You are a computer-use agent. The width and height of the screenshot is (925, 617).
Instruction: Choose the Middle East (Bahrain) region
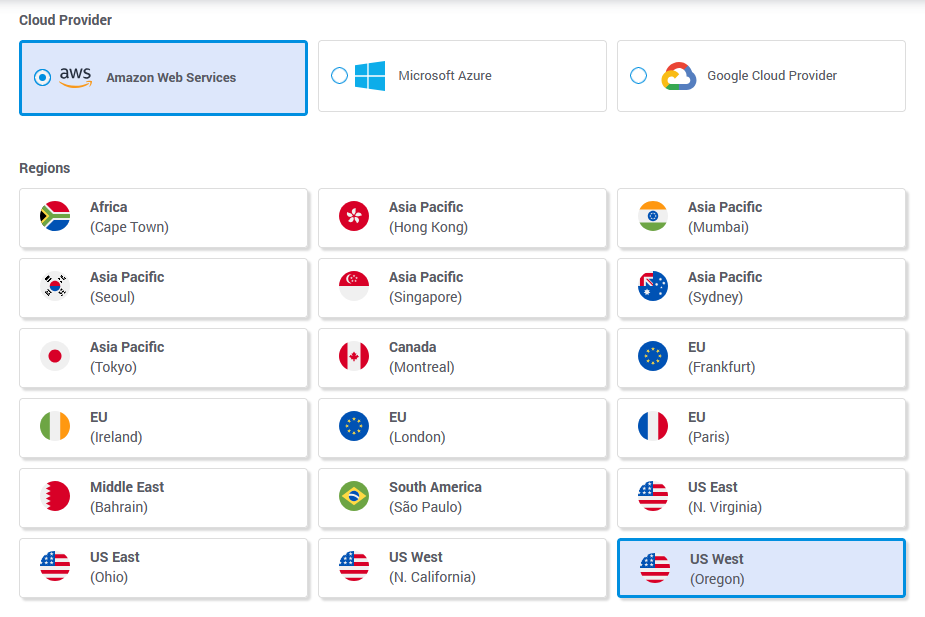[x=163, y=497]
